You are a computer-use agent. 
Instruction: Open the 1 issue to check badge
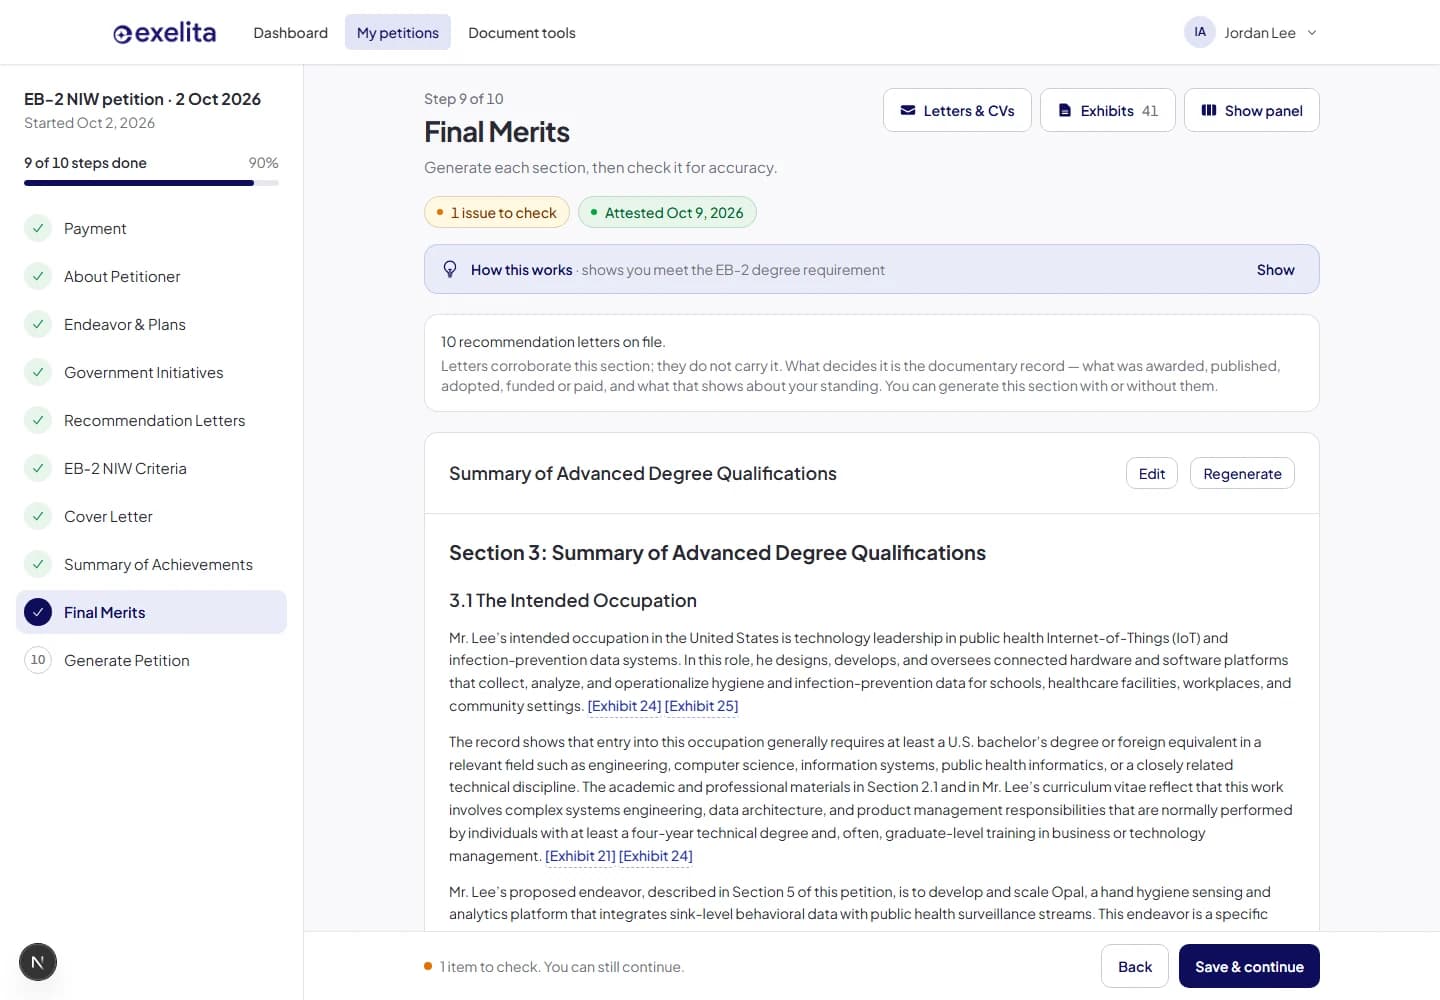coord(497,212)
